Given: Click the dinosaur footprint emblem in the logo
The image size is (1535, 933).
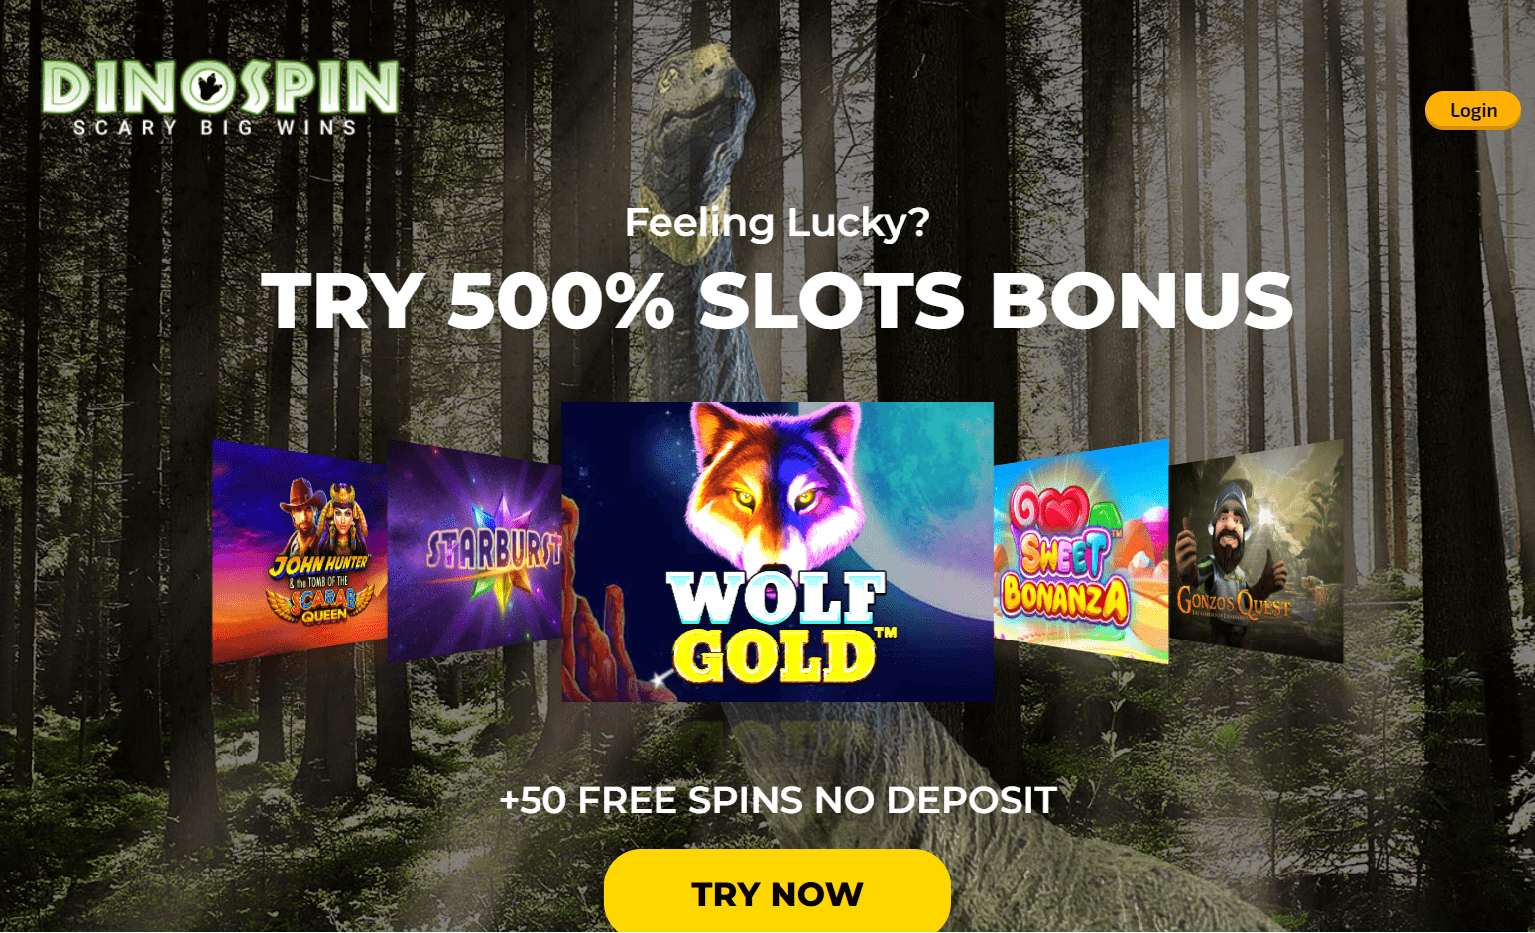Looking at the screenshot, I should (x=210, y=87).
